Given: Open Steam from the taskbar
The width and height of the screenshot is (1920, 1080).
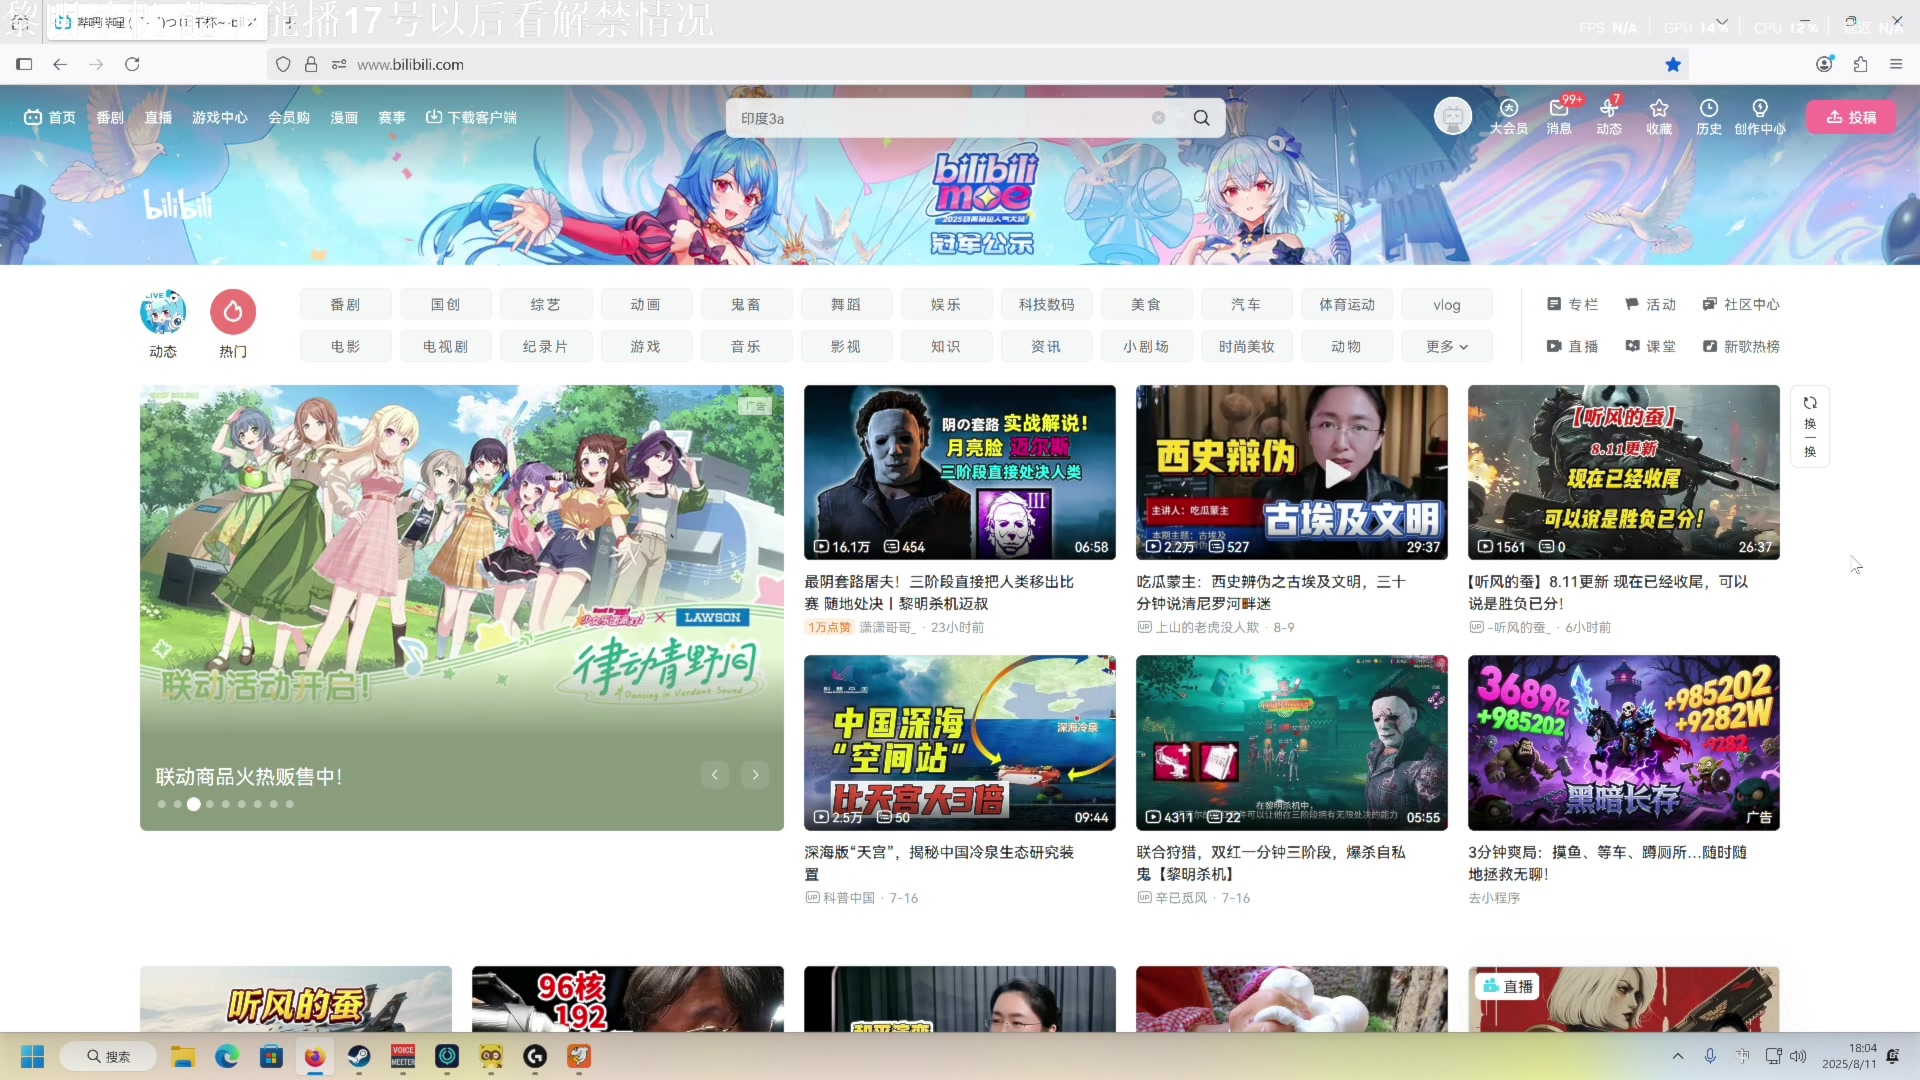Looking at the screenshot, I should pos(359,1056).
